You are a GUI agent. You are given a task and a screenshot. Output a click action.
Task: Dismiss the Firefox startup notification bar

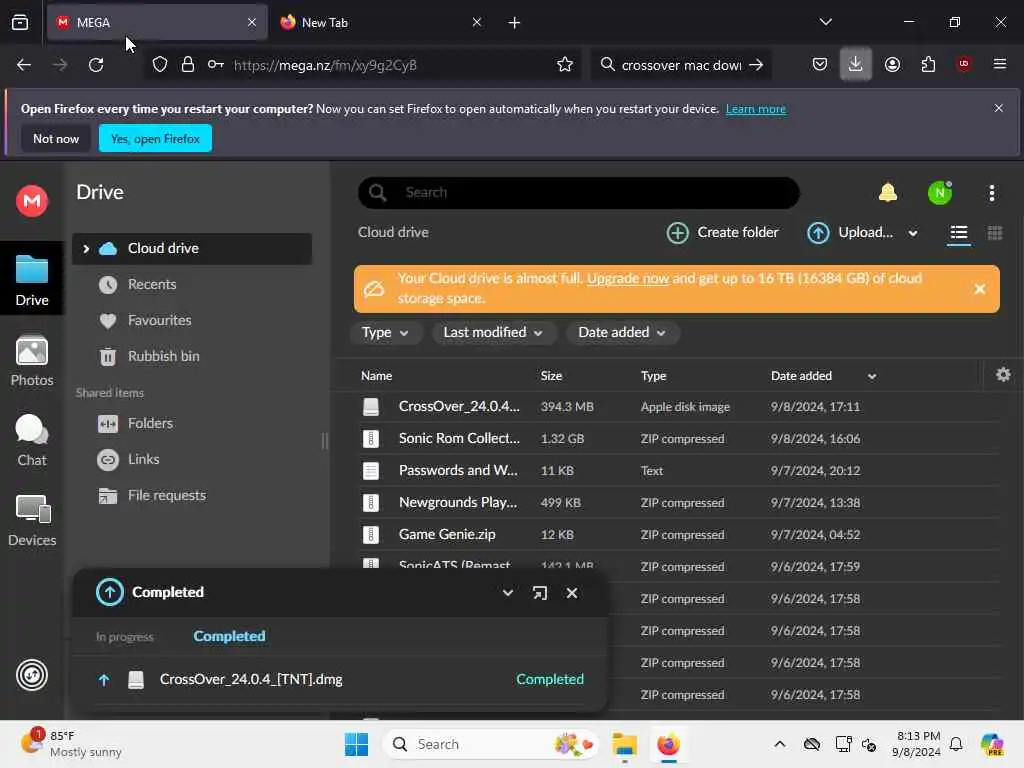point(998,108)
